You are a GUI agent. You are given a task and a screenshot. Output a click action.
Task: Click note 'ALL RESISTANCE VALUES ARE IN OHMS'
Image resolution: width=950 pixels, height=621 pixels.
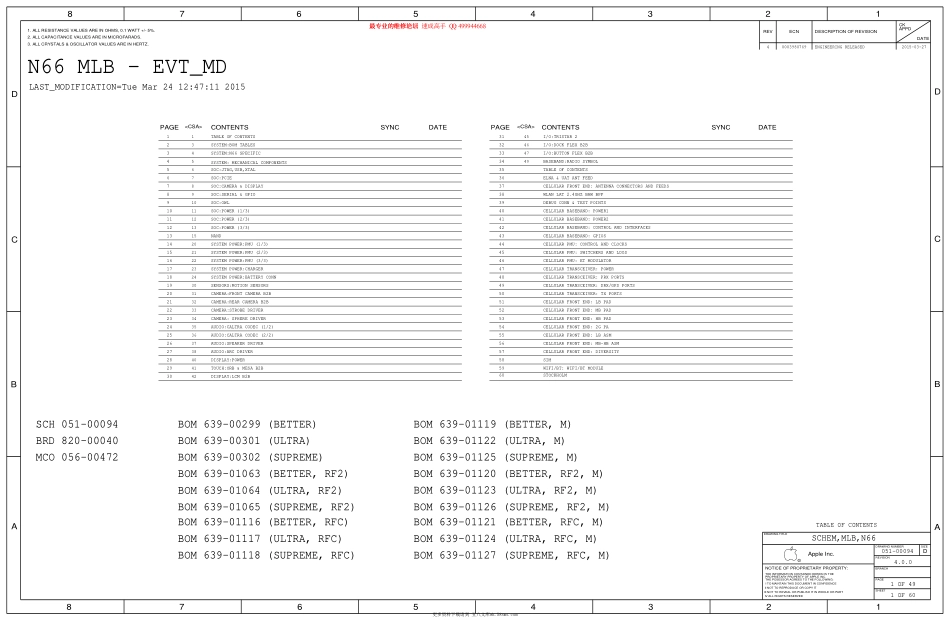(91, 30)
